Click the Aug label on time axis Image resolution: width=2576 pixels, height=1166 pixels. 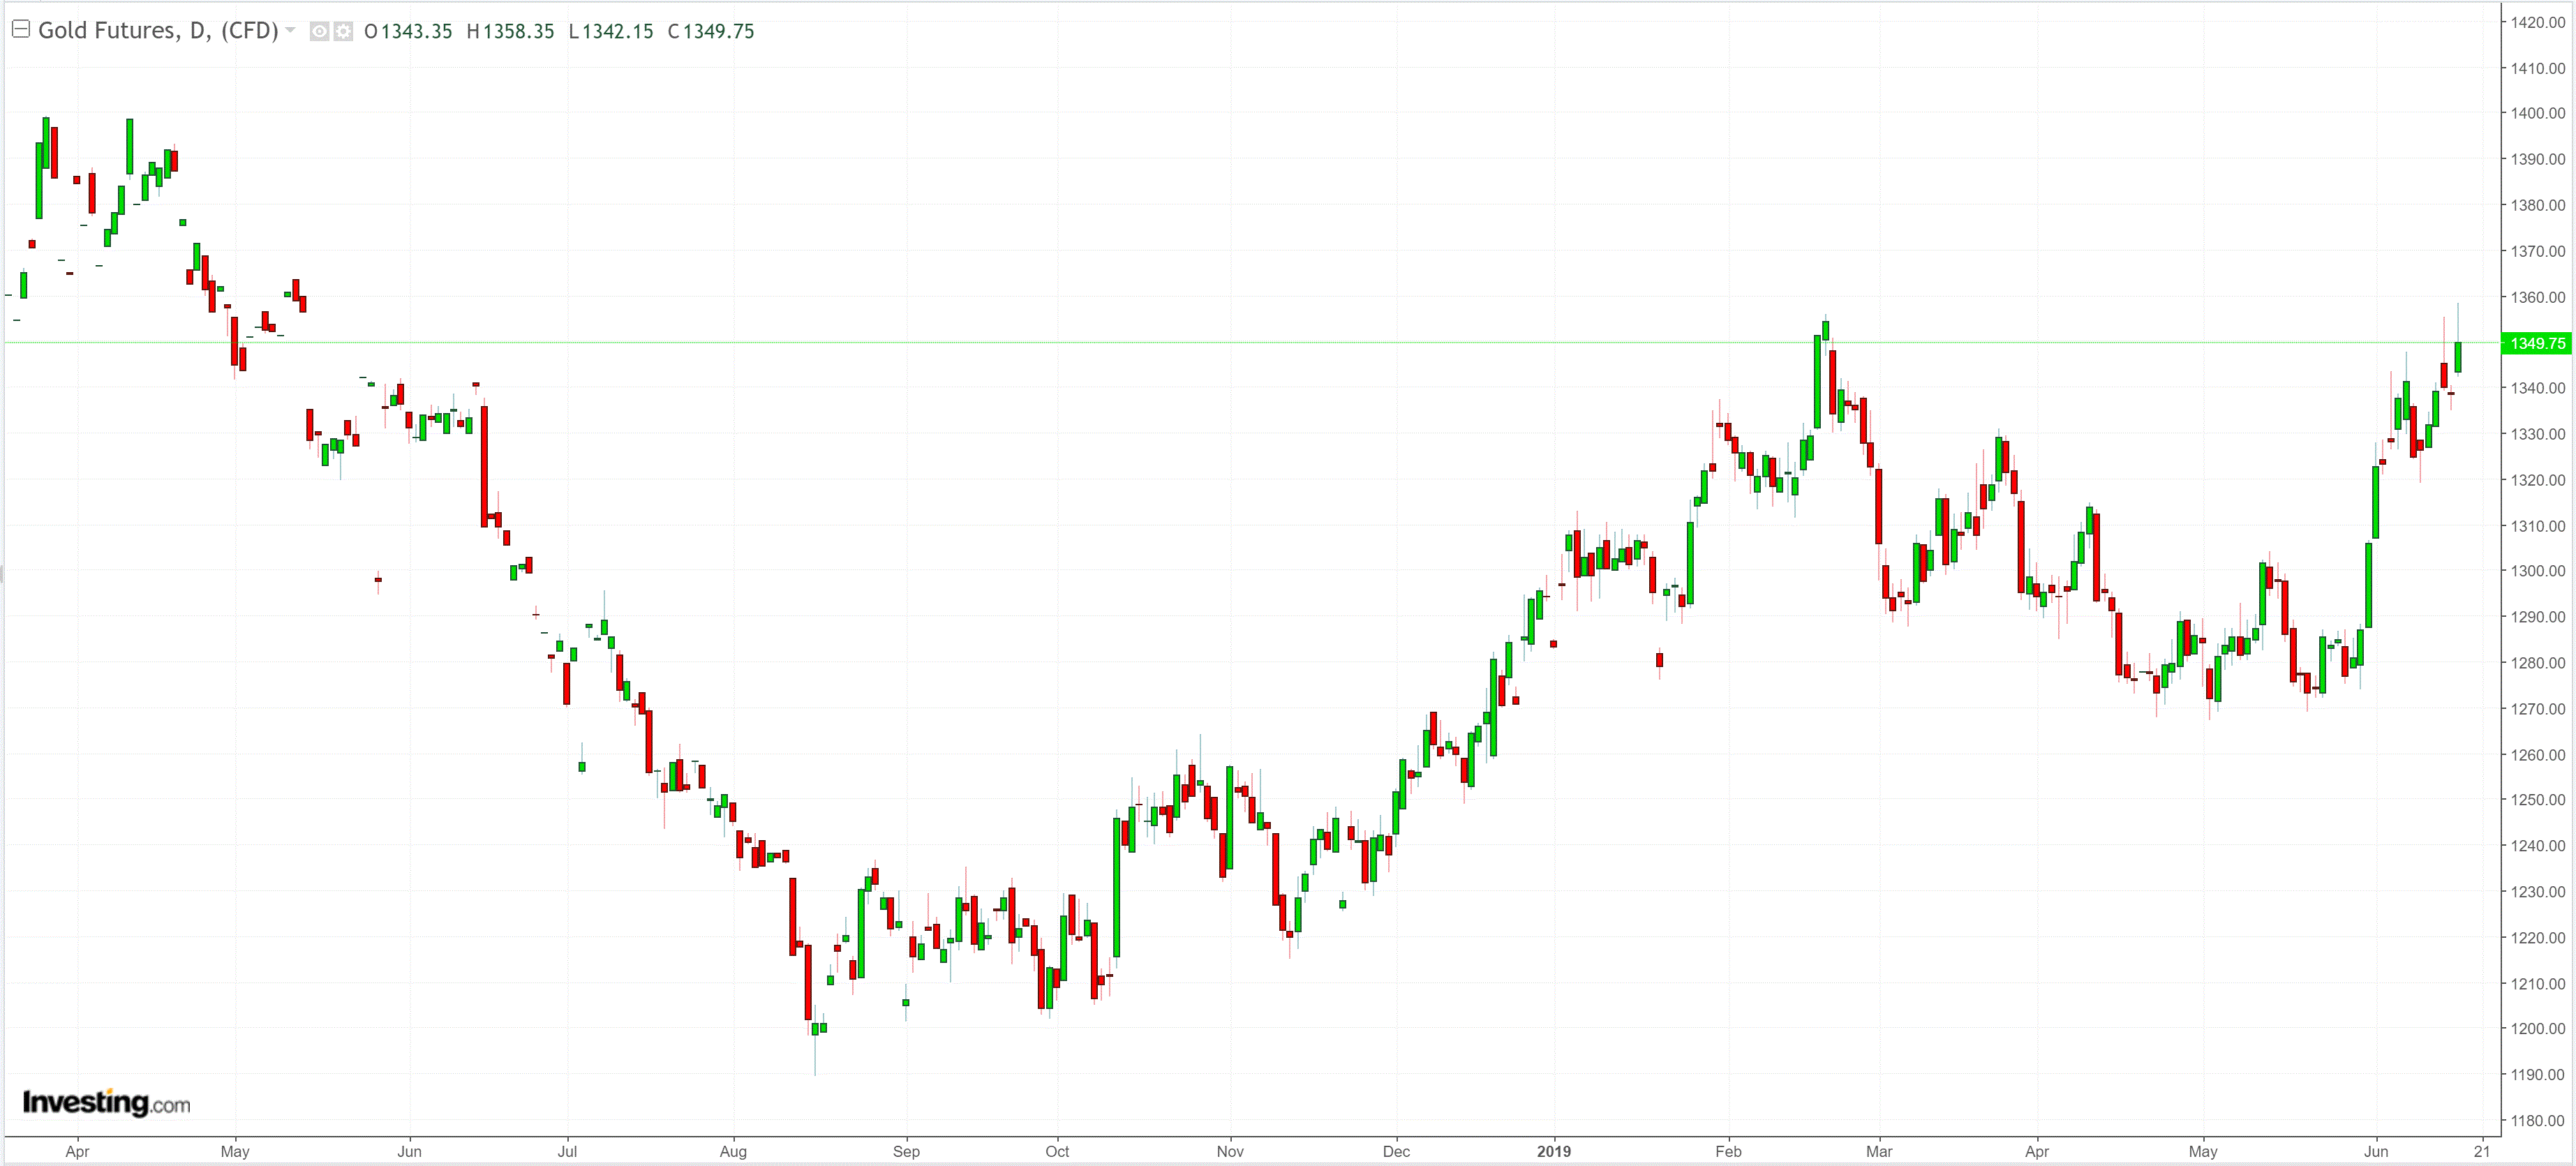pos(733,1151)
